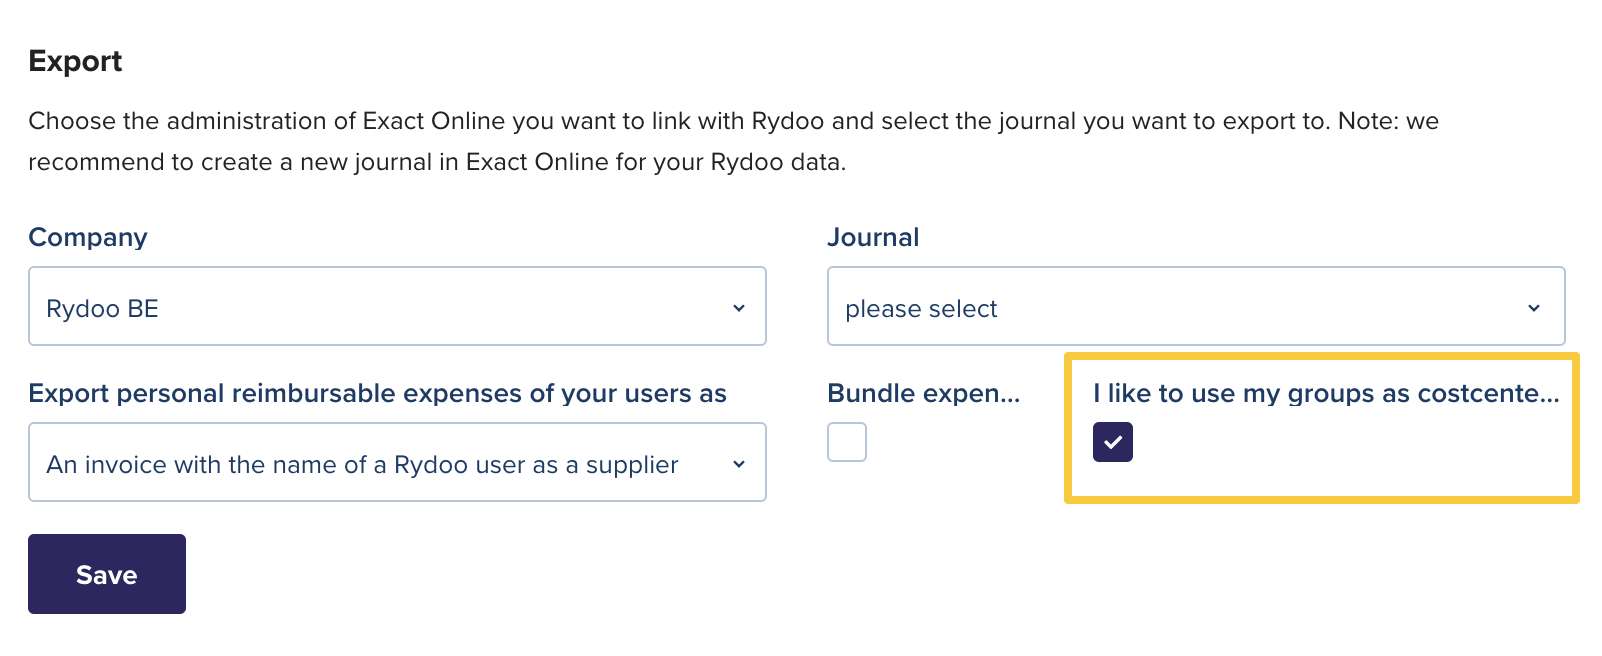The width and height of the screenshot is (1602, 656).
Task: Click the 'Export personal reimbursable expenses' label
Action: [x=377, y=393]
